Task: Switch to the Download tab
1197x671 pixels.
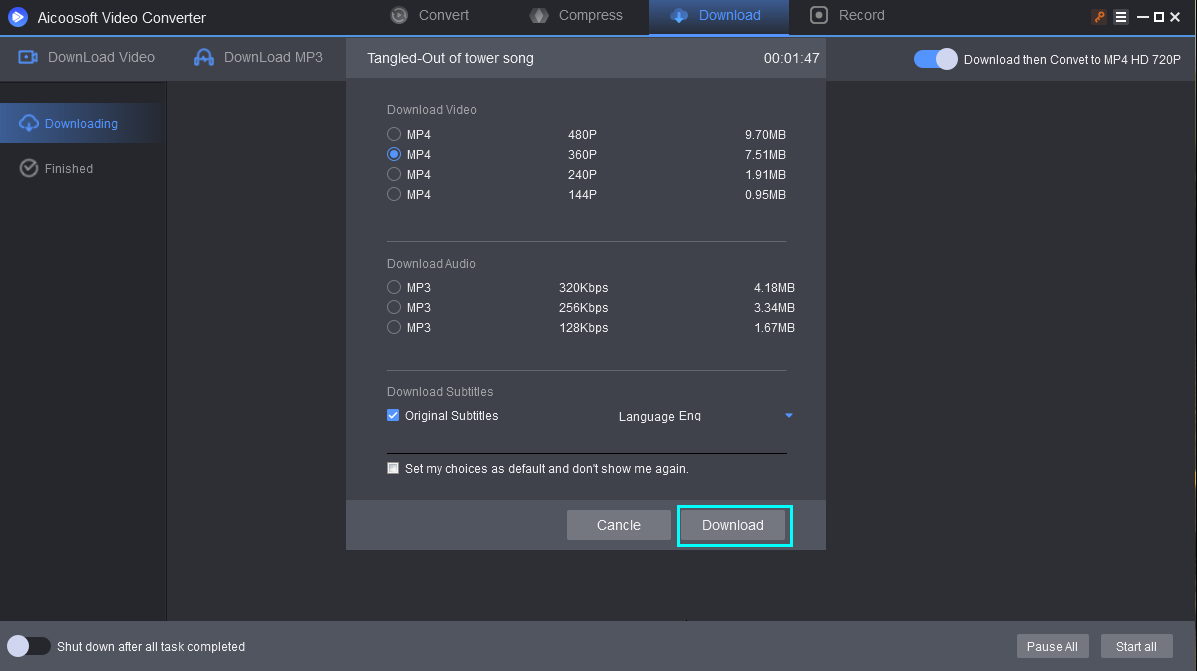Action: [x=718, y=17]
